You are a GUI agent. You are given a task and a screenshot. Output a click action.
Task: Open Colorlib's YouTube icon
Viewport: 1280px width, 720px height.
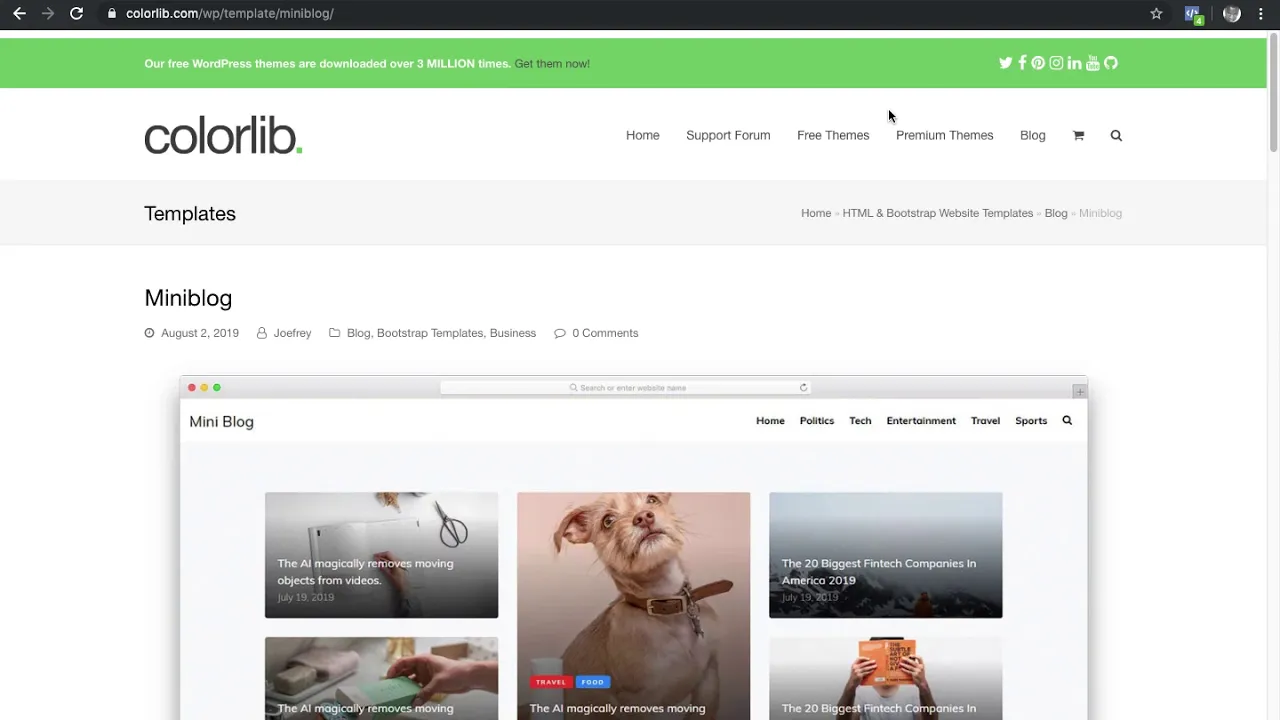coord(1092,63)
